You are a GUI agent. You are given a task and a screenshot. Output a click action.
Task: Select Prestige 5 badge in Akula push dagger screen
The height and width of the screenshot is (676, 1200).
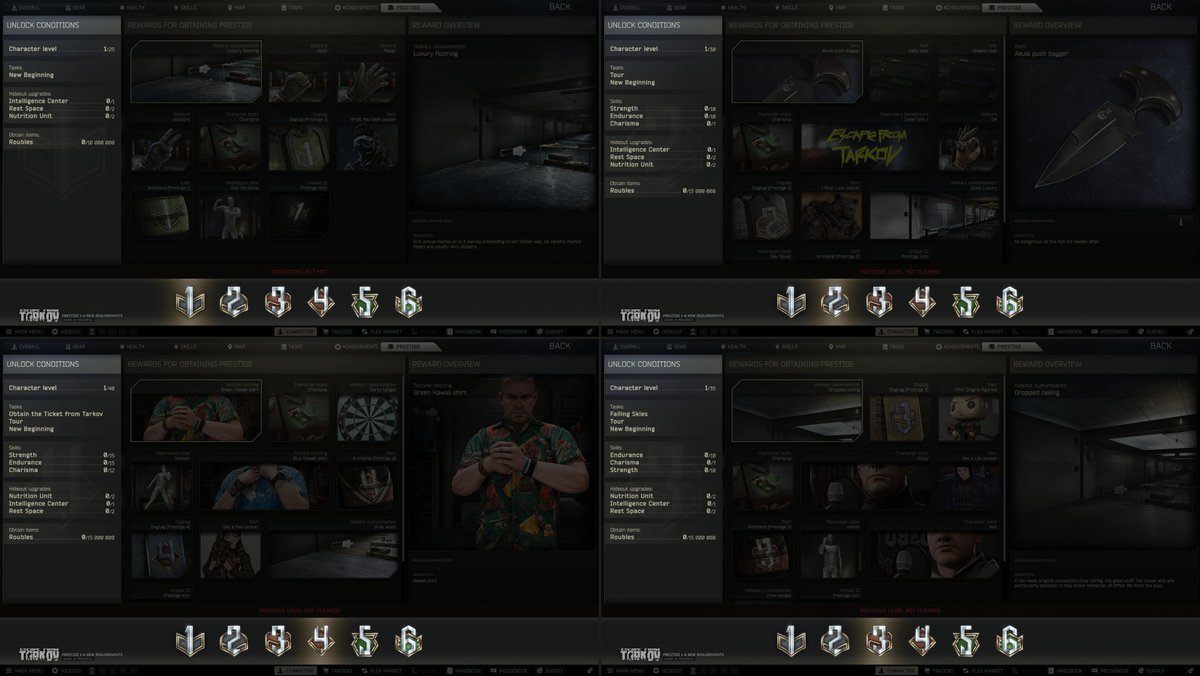point(968,300)
